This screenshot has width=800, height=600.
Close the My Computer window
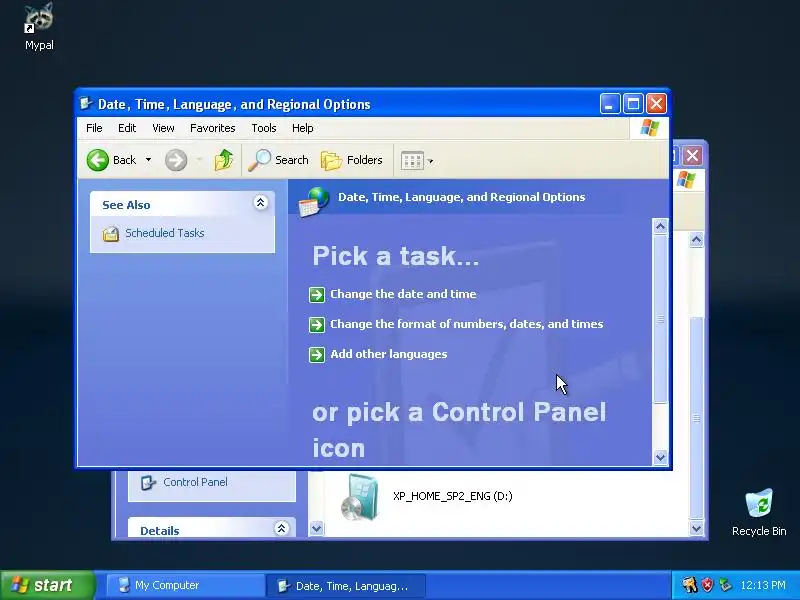point(692,155)
